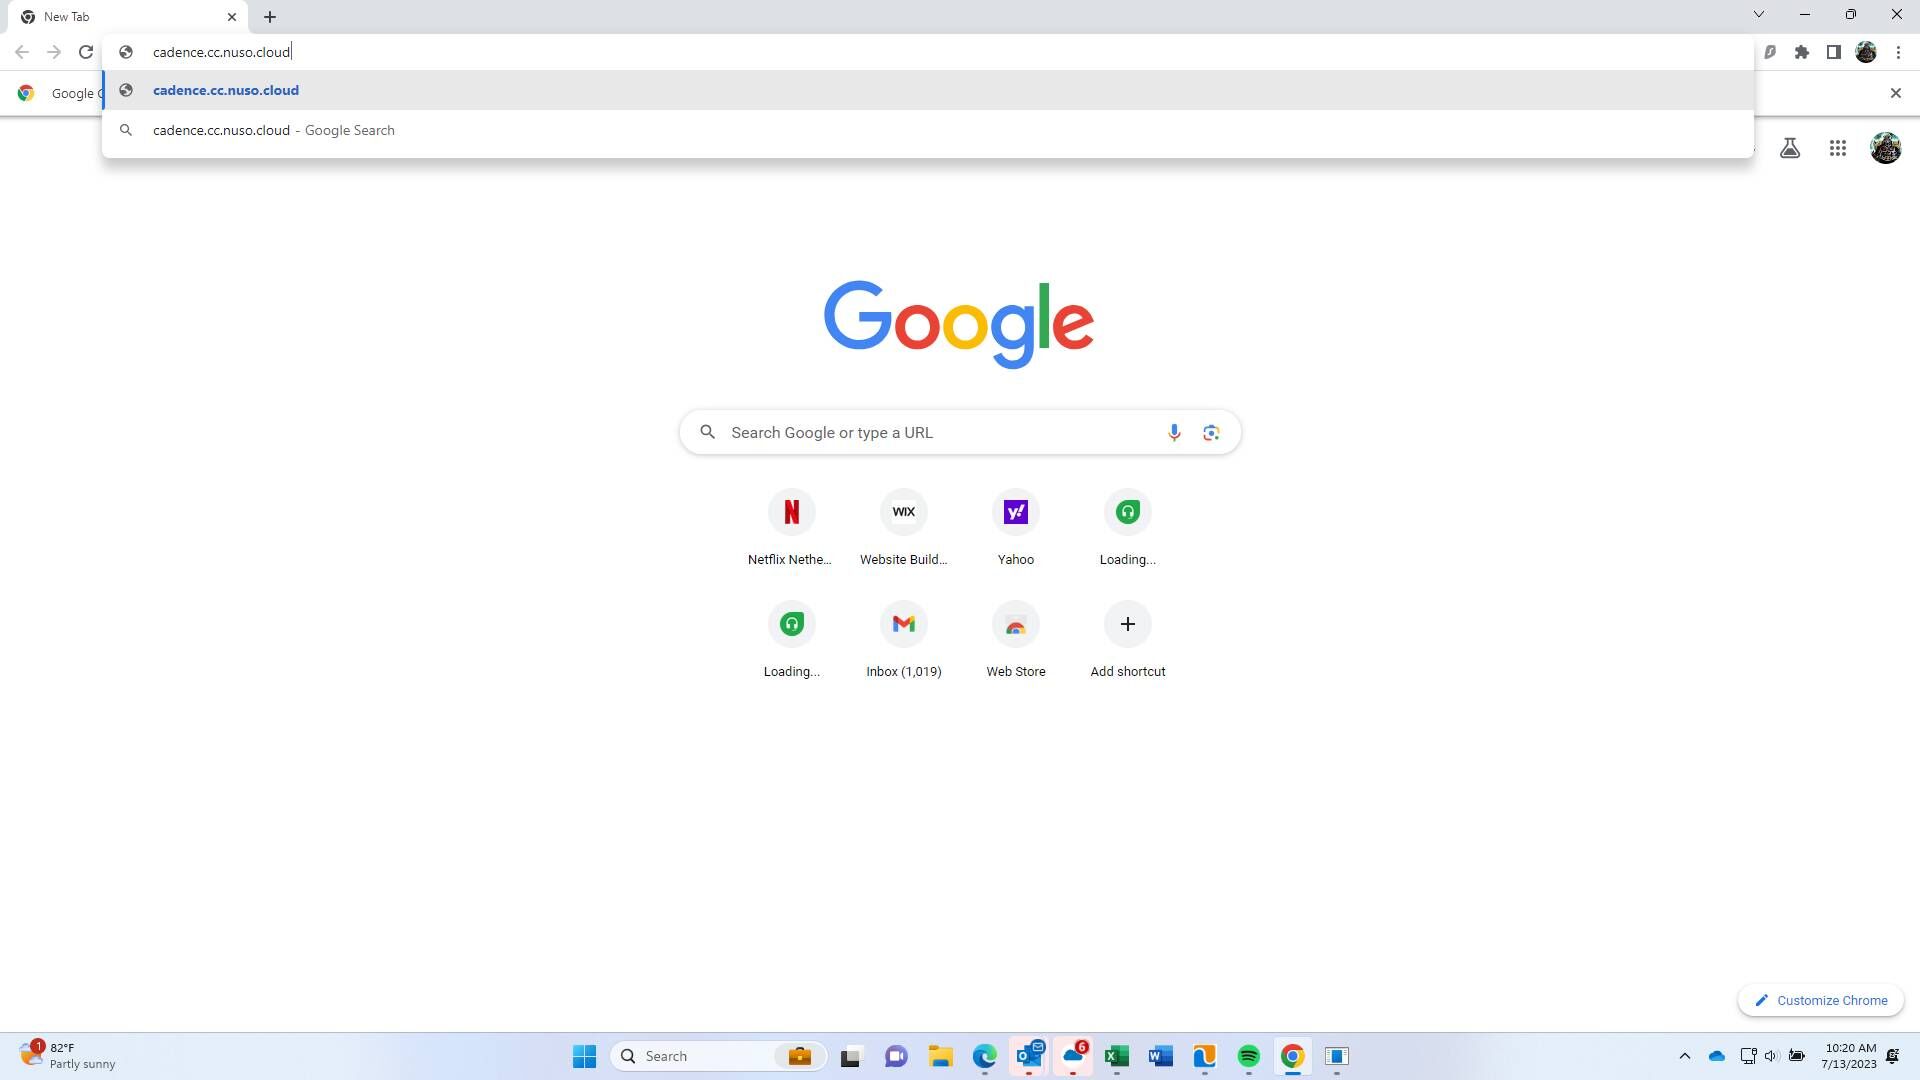
Task: Click the browser forward arrow
Action: tap(54, 52)
